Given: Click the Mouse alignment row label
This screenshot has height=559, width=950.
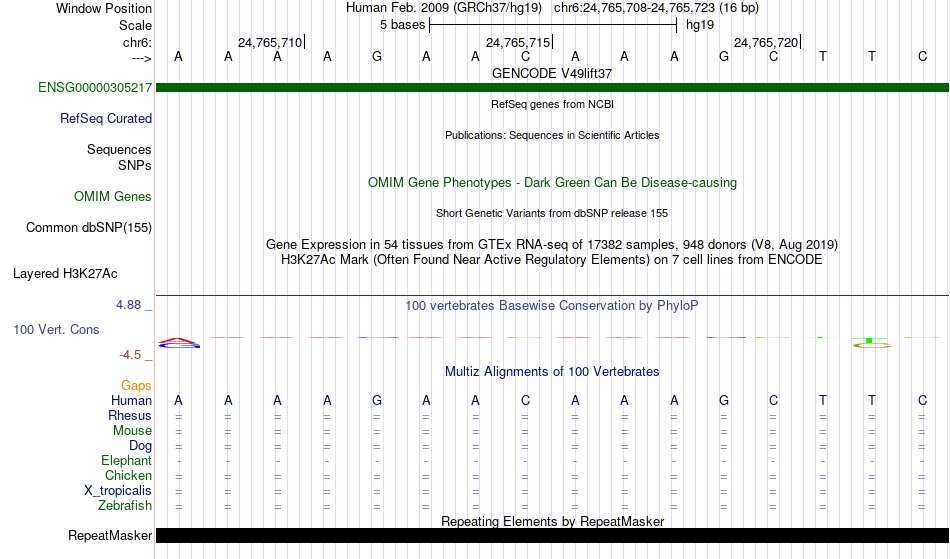Looking at the screenshot, I should click(x=132, y=431).
